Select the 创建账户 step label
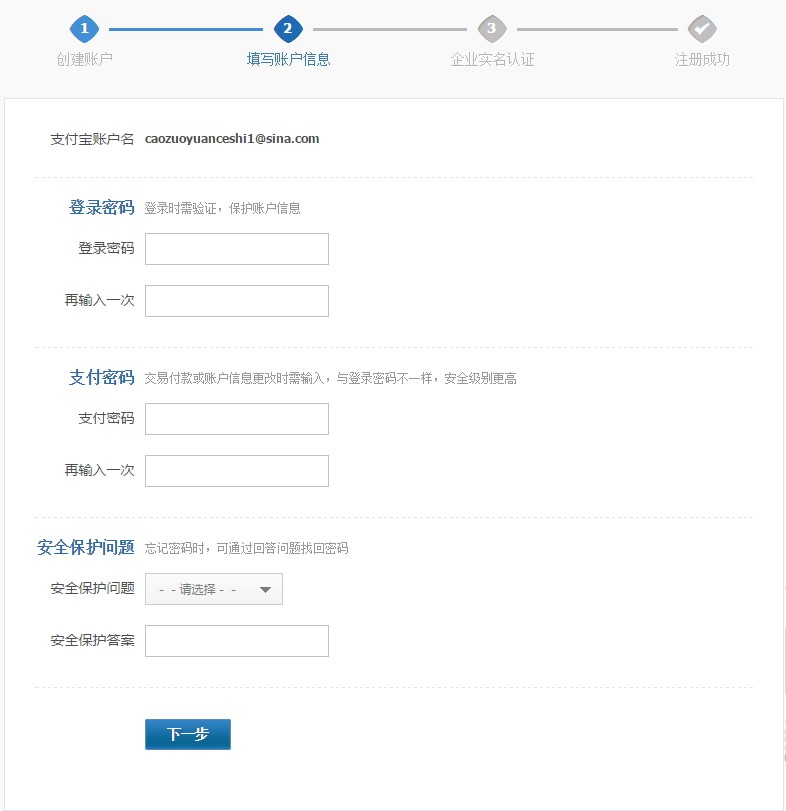This screenshot has height=811, width=786. 85,59
